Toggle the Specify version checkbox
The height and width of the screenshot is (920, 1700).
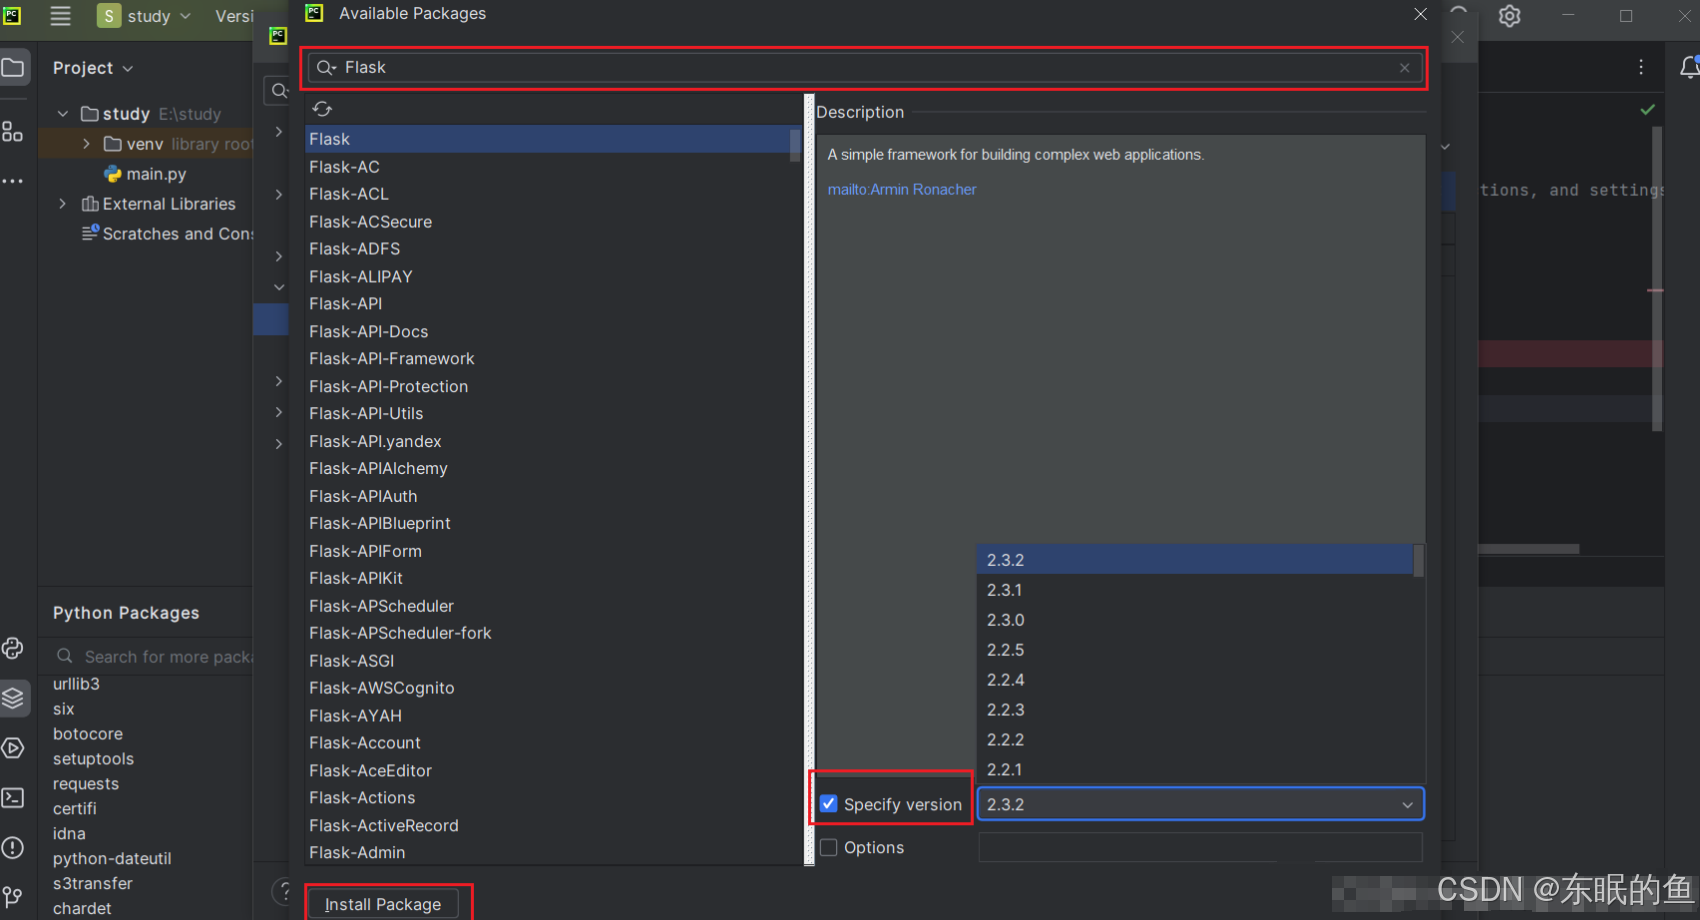[x=828, y=804]
